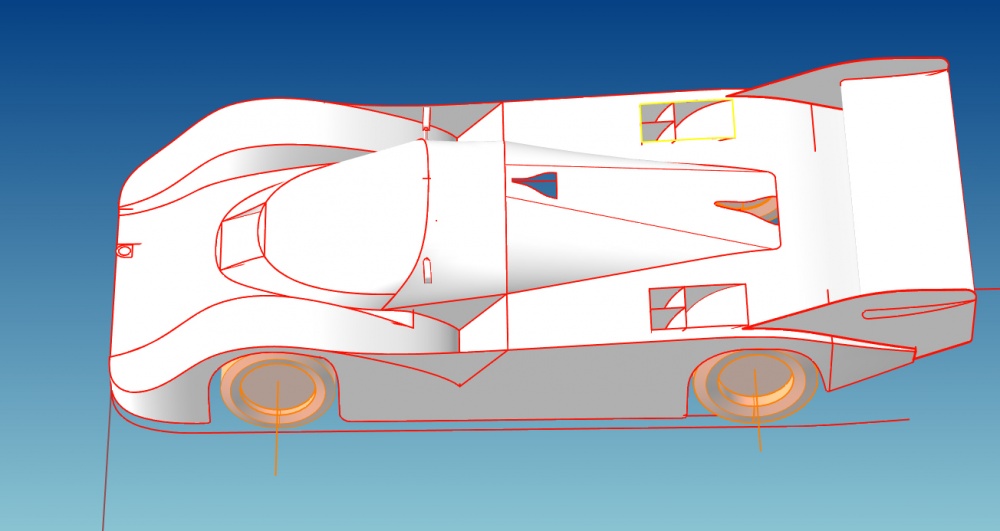Pick the yellow-outlined vent on the far side

[688, 120]
